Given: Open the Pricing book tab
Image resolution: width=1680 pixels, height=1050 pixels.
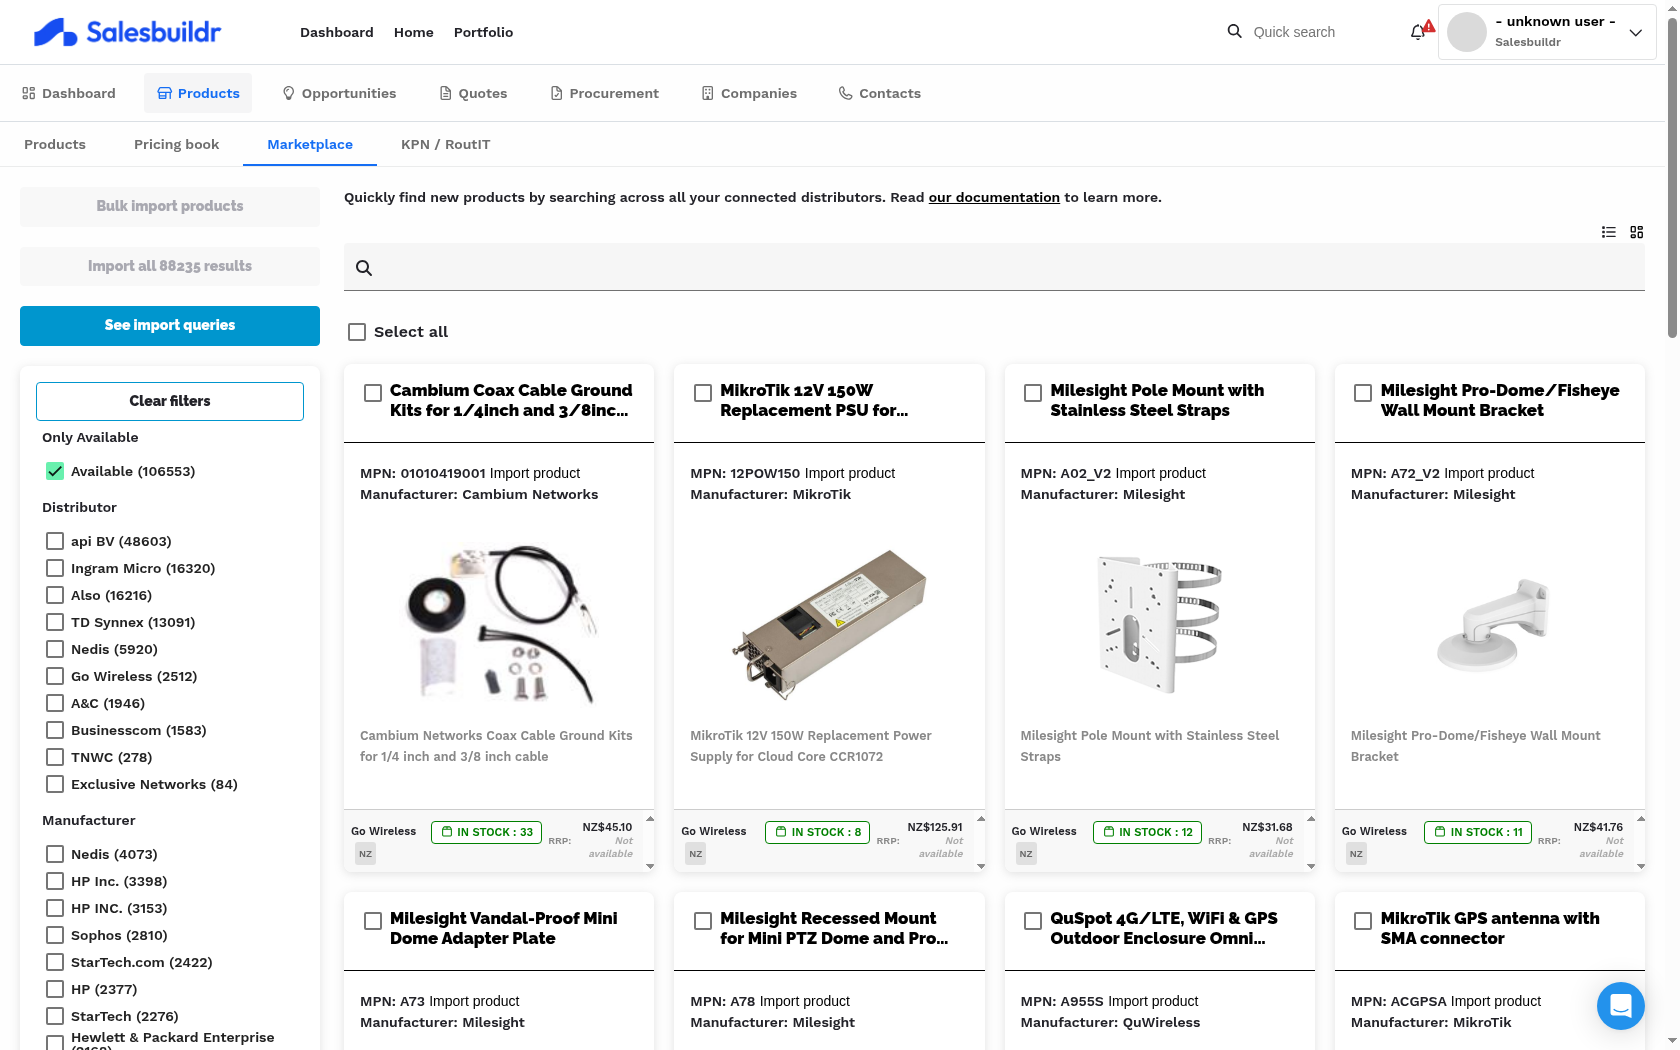Looking at the screenshot, I should coord(176,144).
